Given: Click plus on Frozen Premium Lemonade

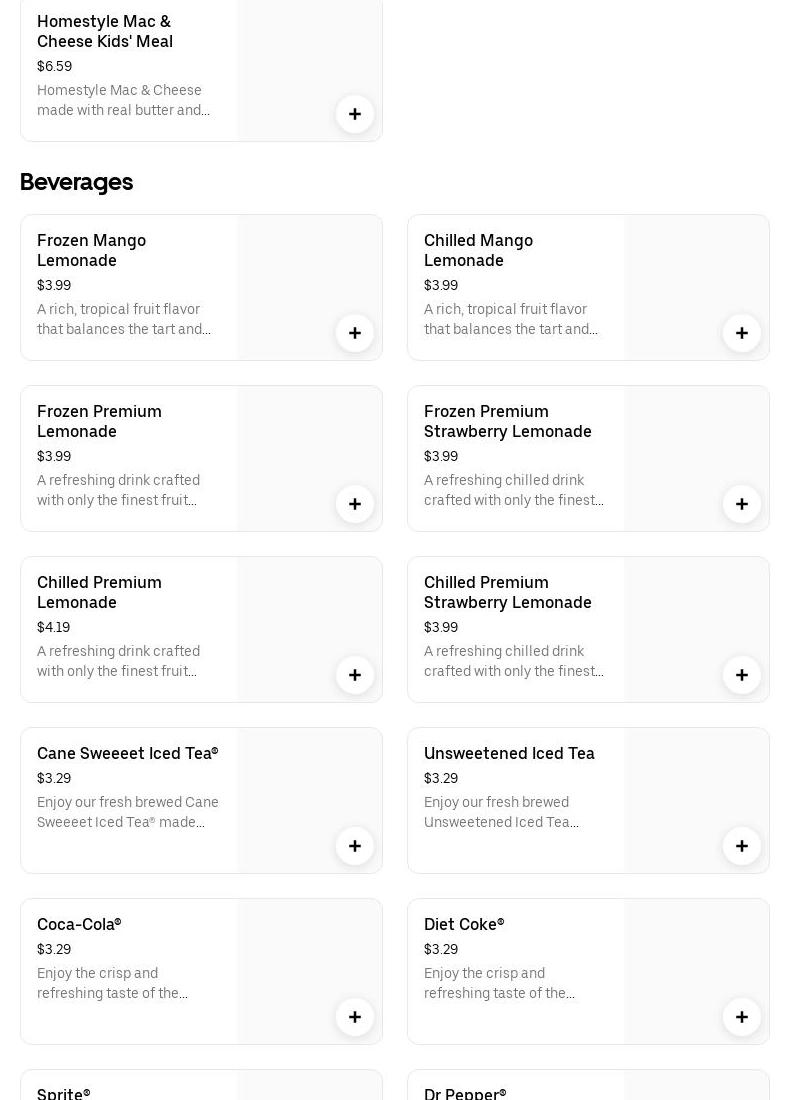Looking at the screenshot, I should pyautogui.click(x=355, y=504).
